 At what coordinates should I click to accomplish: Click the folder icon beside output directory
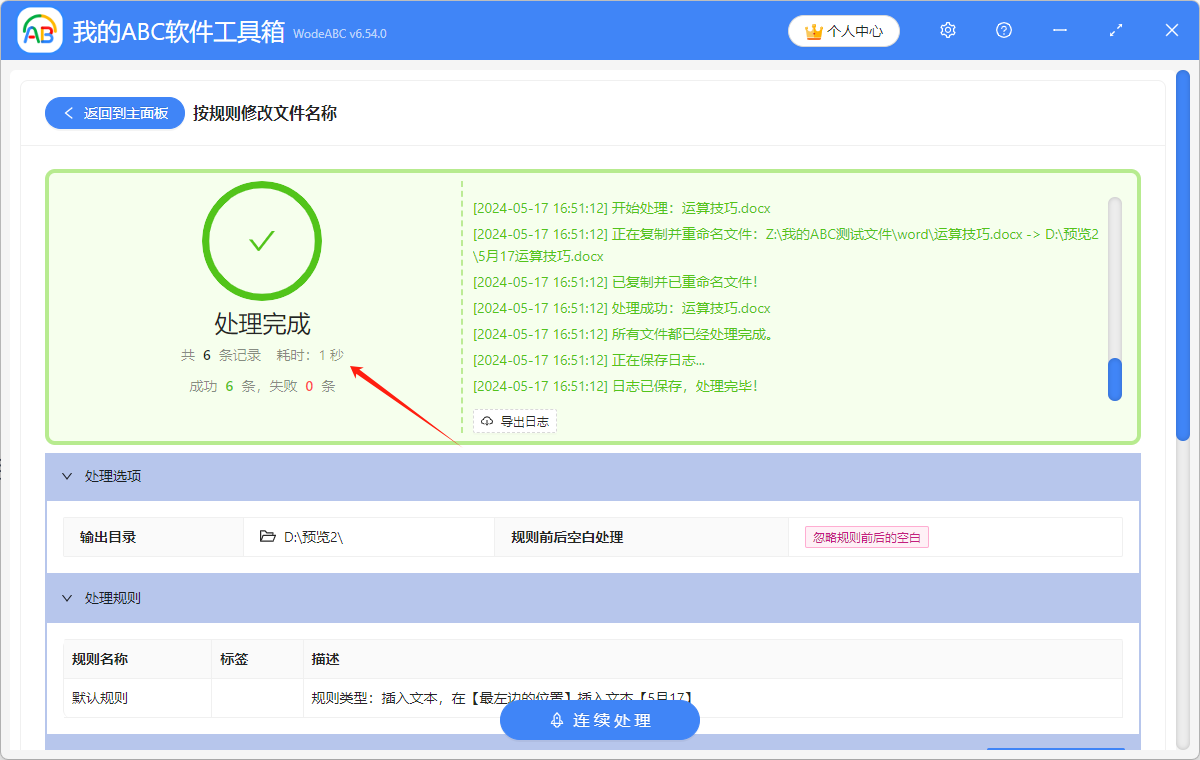coord(267,536)
